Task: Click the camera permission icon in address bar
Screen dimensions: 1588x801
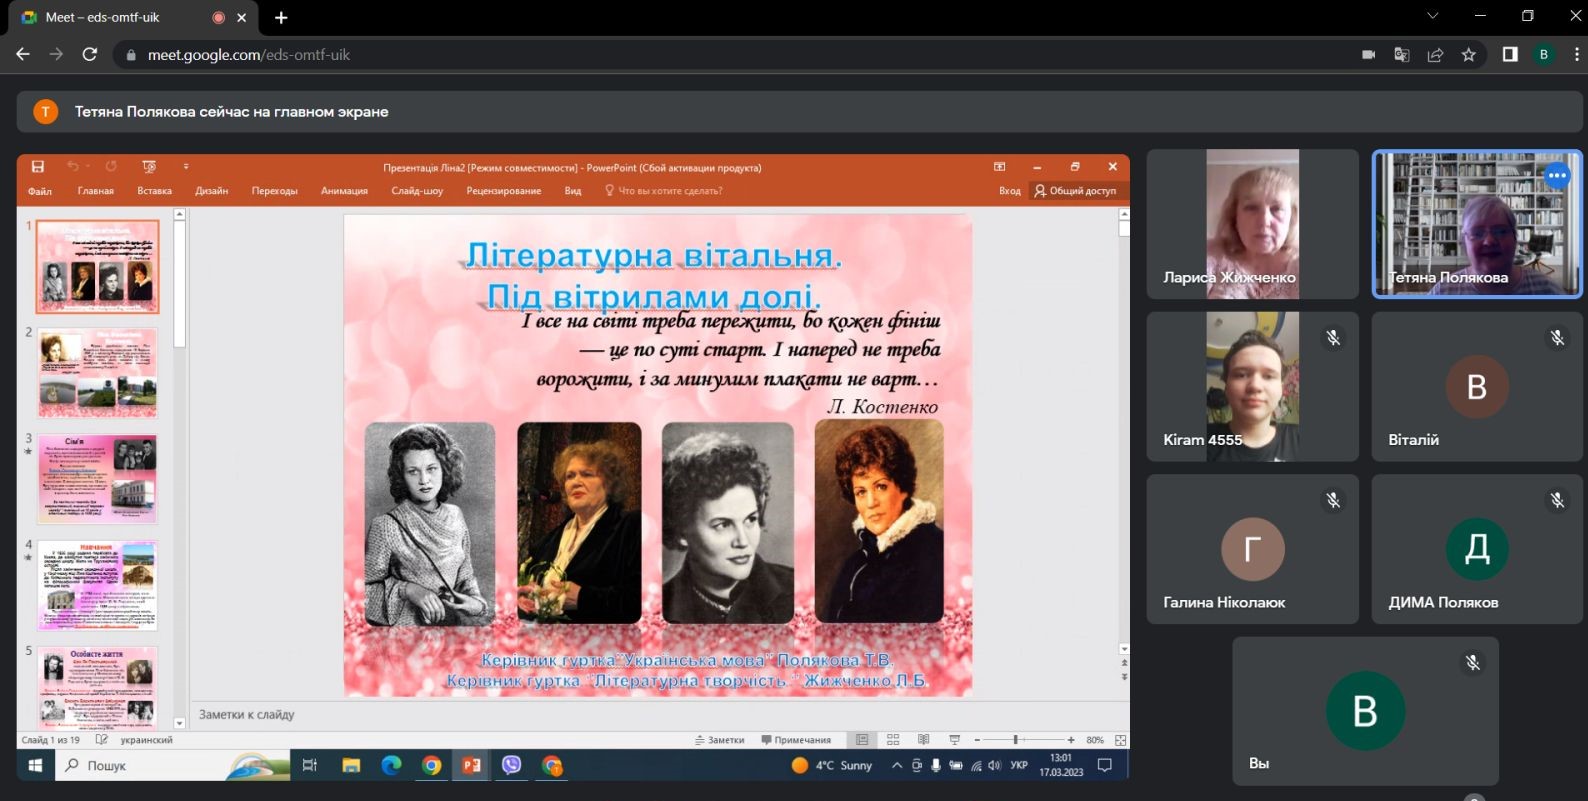Action: click(x=1369, y=55)
